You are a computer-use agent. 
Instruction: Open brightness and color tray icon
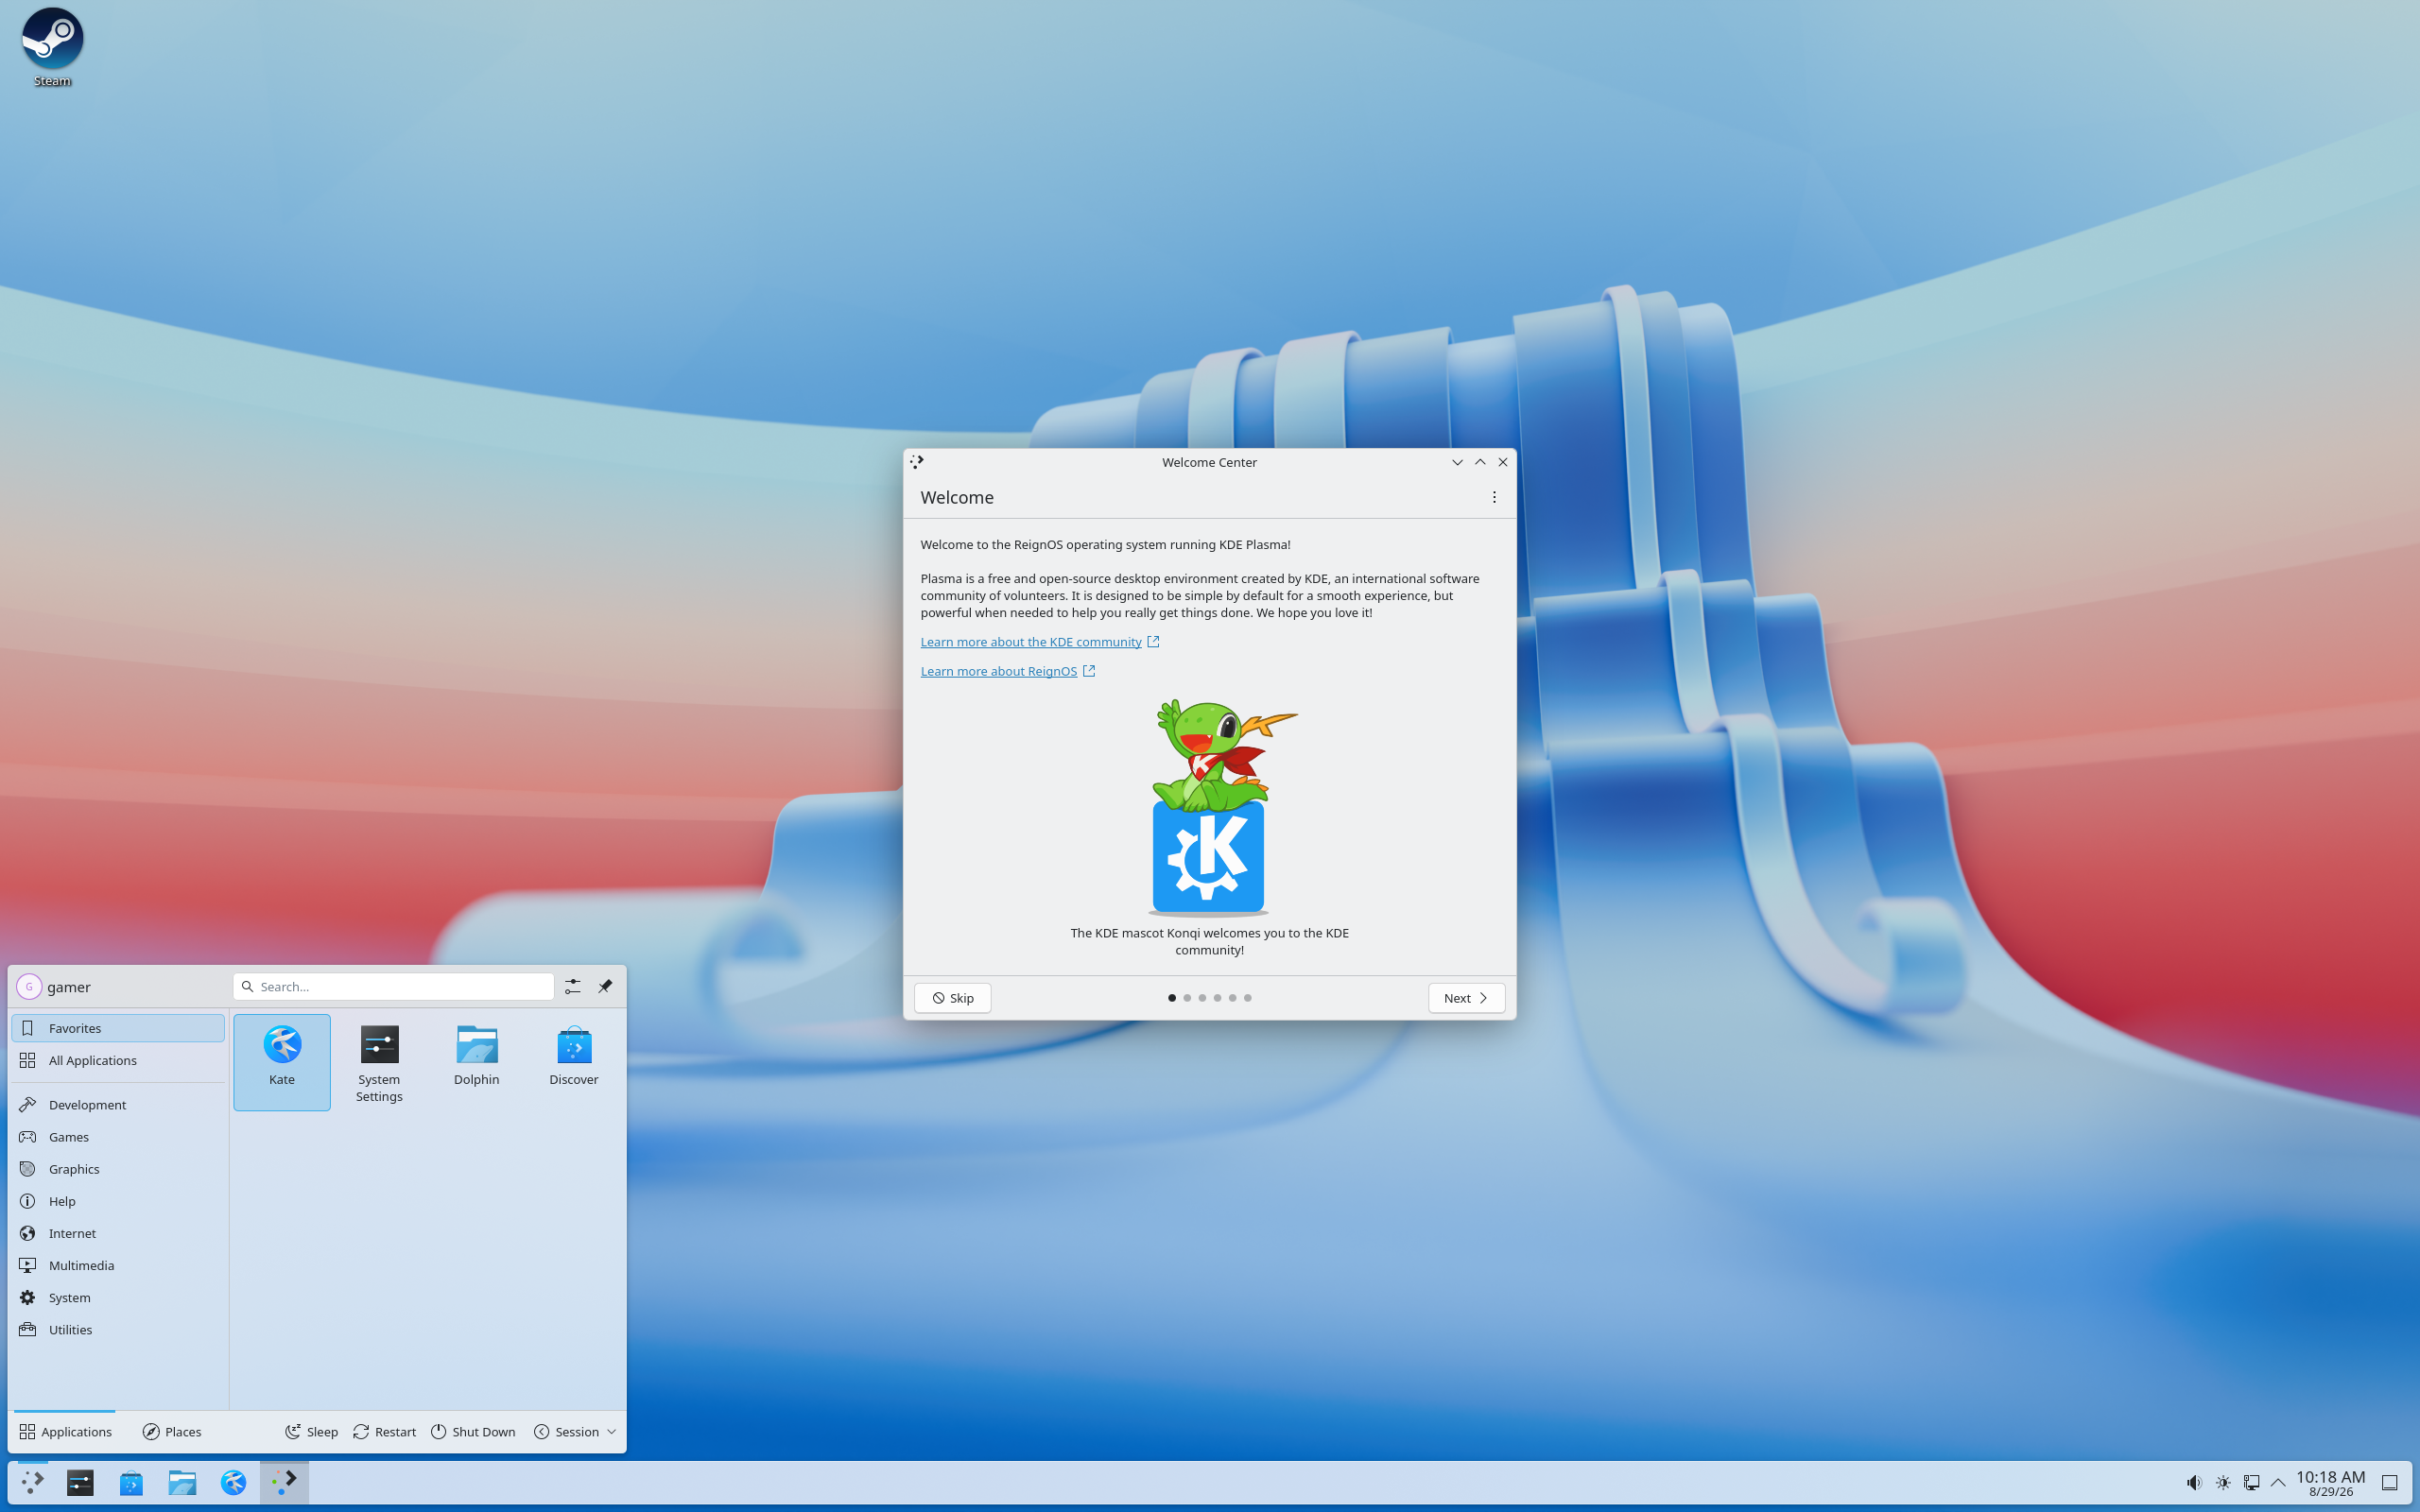click(2223, 1483)
